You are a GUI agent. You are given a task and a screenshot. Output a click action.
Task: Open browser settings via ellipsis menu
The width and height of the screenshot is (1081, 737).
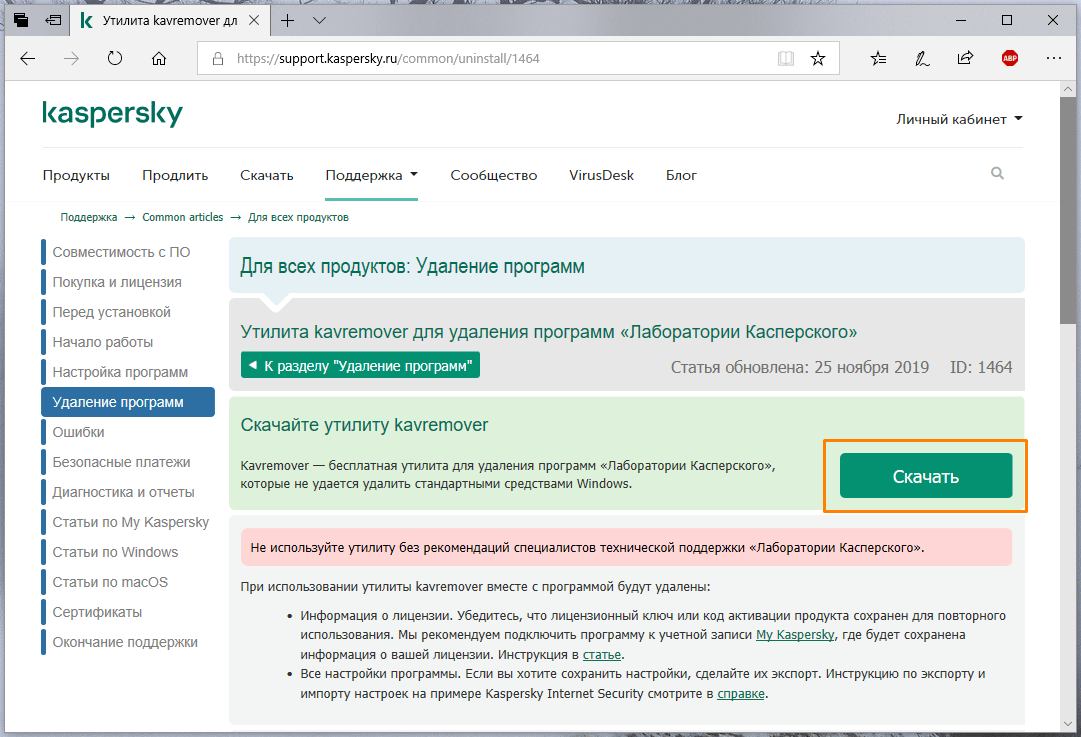pyautogui.click(x=1053, y=58)
